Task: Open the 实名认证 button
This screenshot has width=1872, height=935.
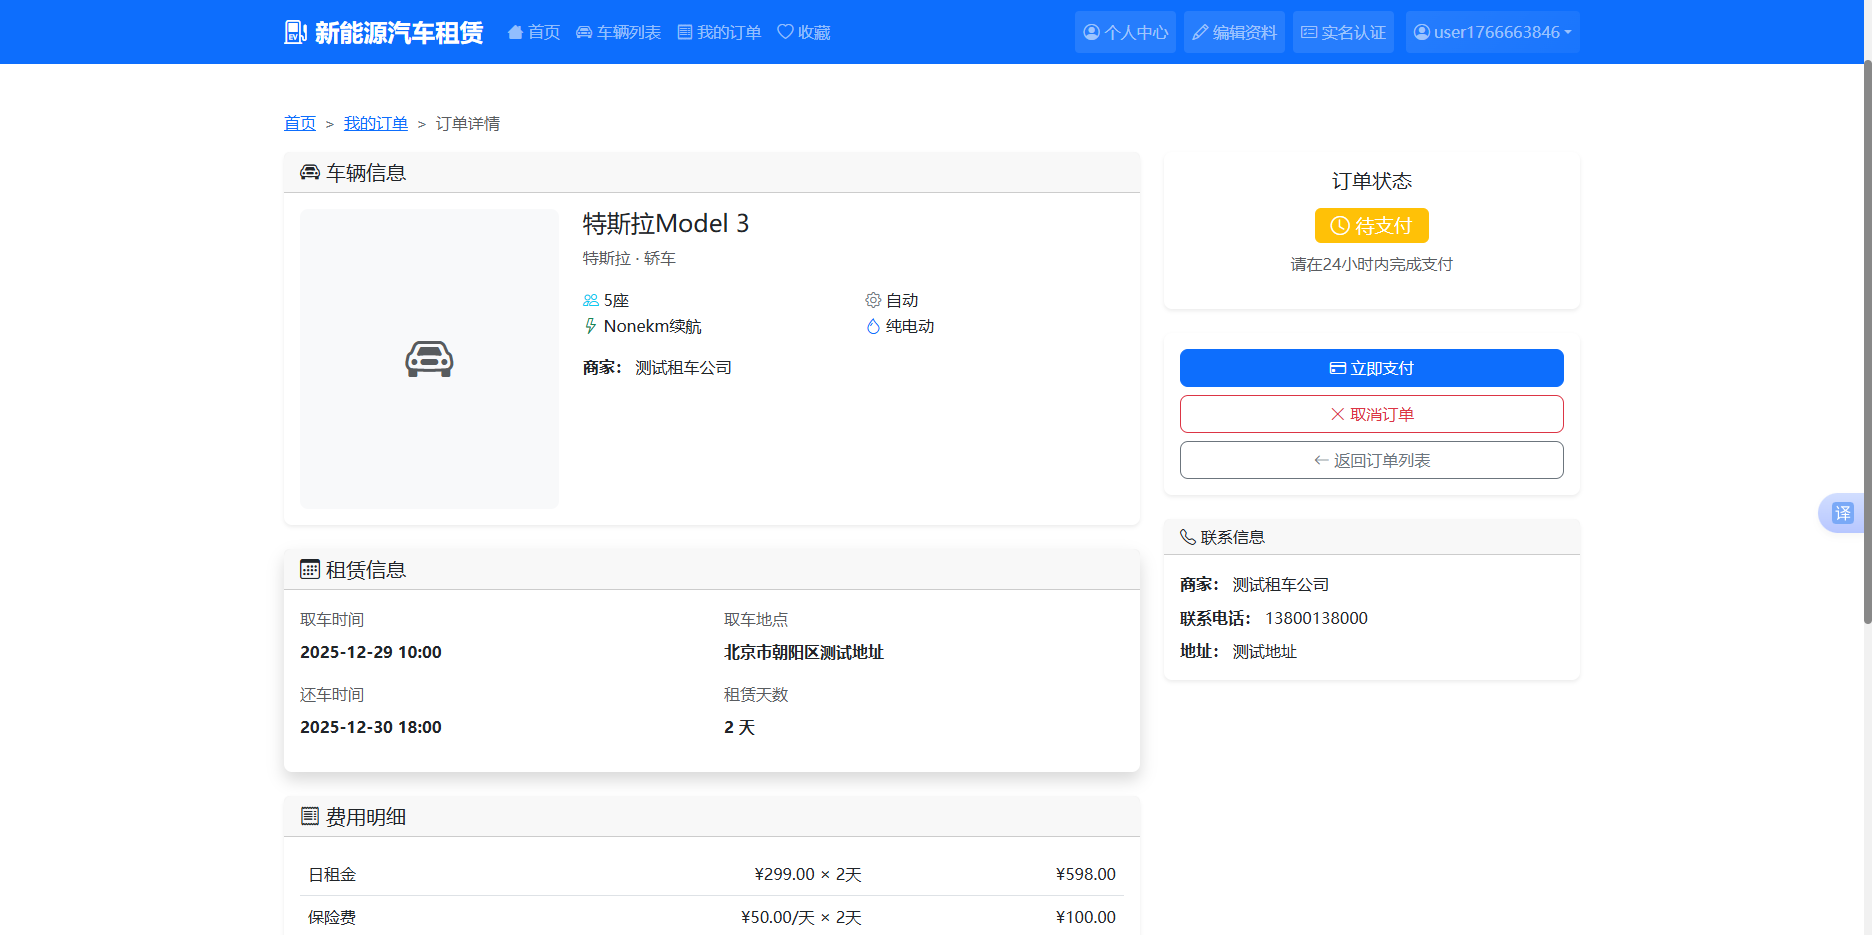Action: [x=1343, y=32]
